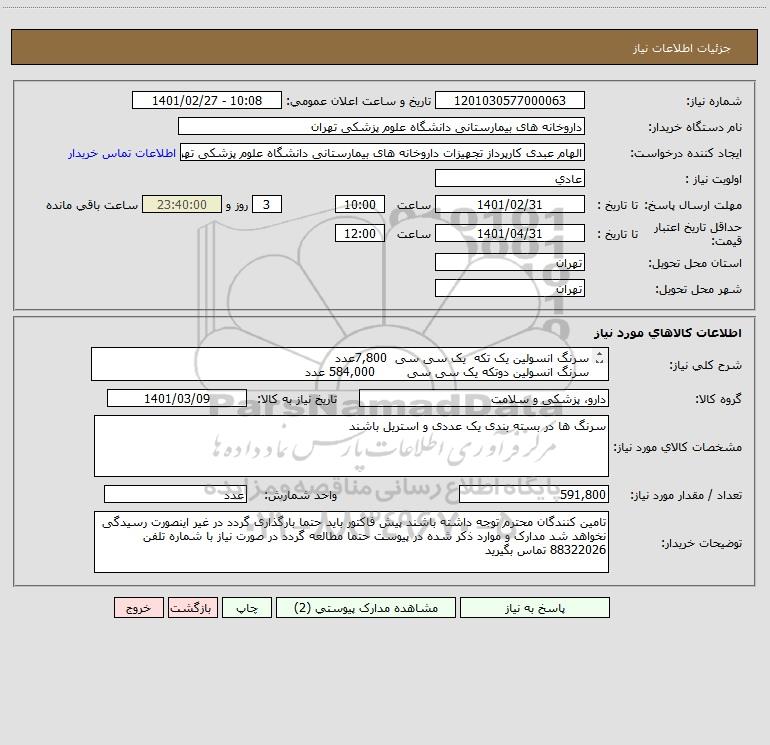This screenshot has width=770, height=745.
Task: Click the شرح کلی نیاز text area
Action: pyautogui.click(x=350, y=364)
